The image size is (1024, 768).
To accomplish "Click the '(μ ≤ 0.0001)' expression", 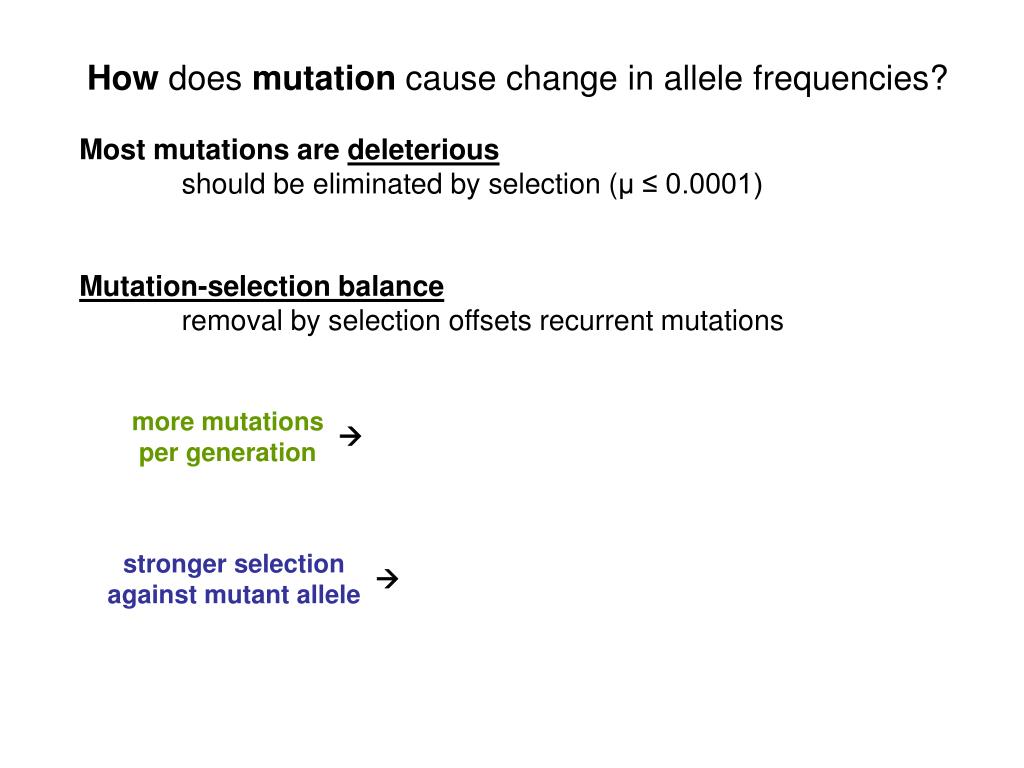I will coord(686,184).
